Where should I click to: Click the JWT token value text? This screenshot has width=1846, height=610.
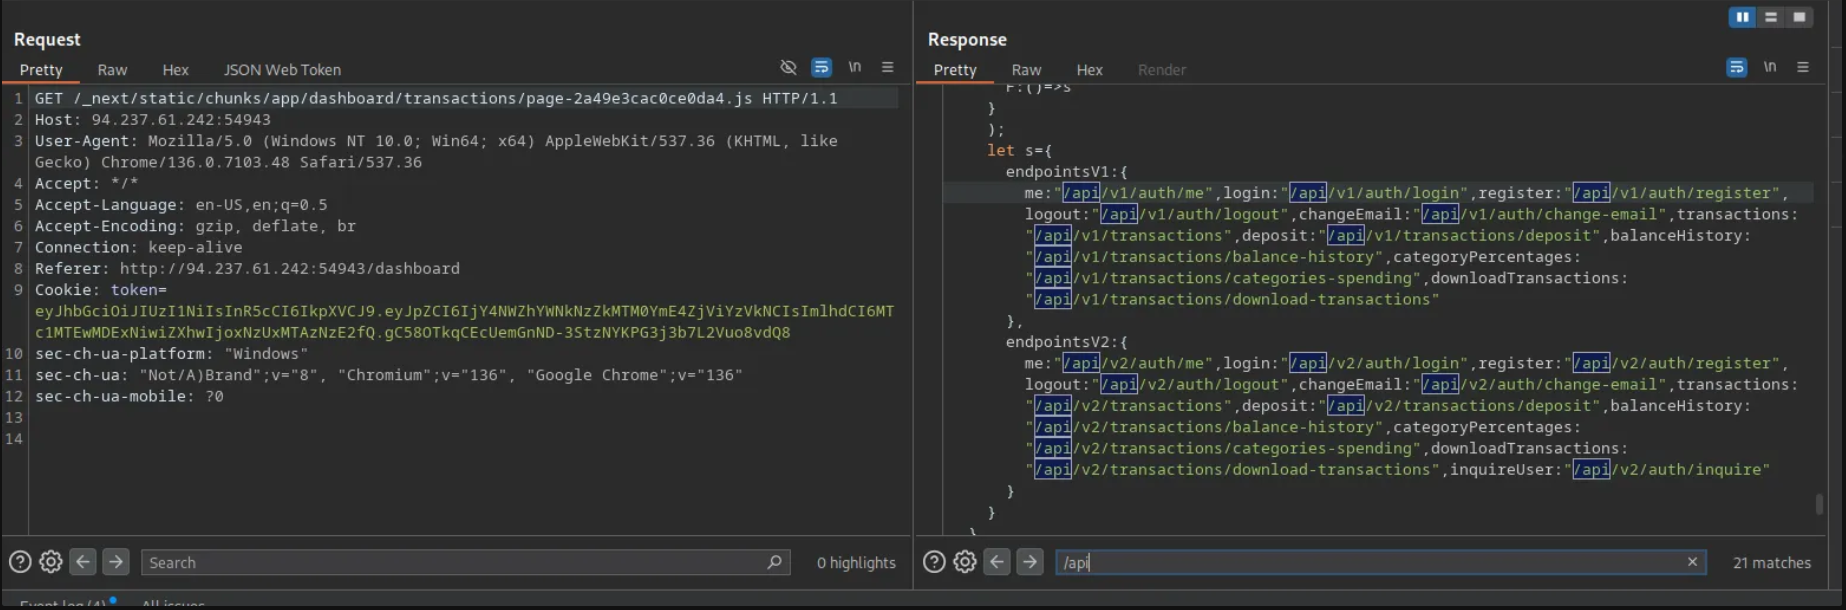pyautogui.click(x=464, y=321)
